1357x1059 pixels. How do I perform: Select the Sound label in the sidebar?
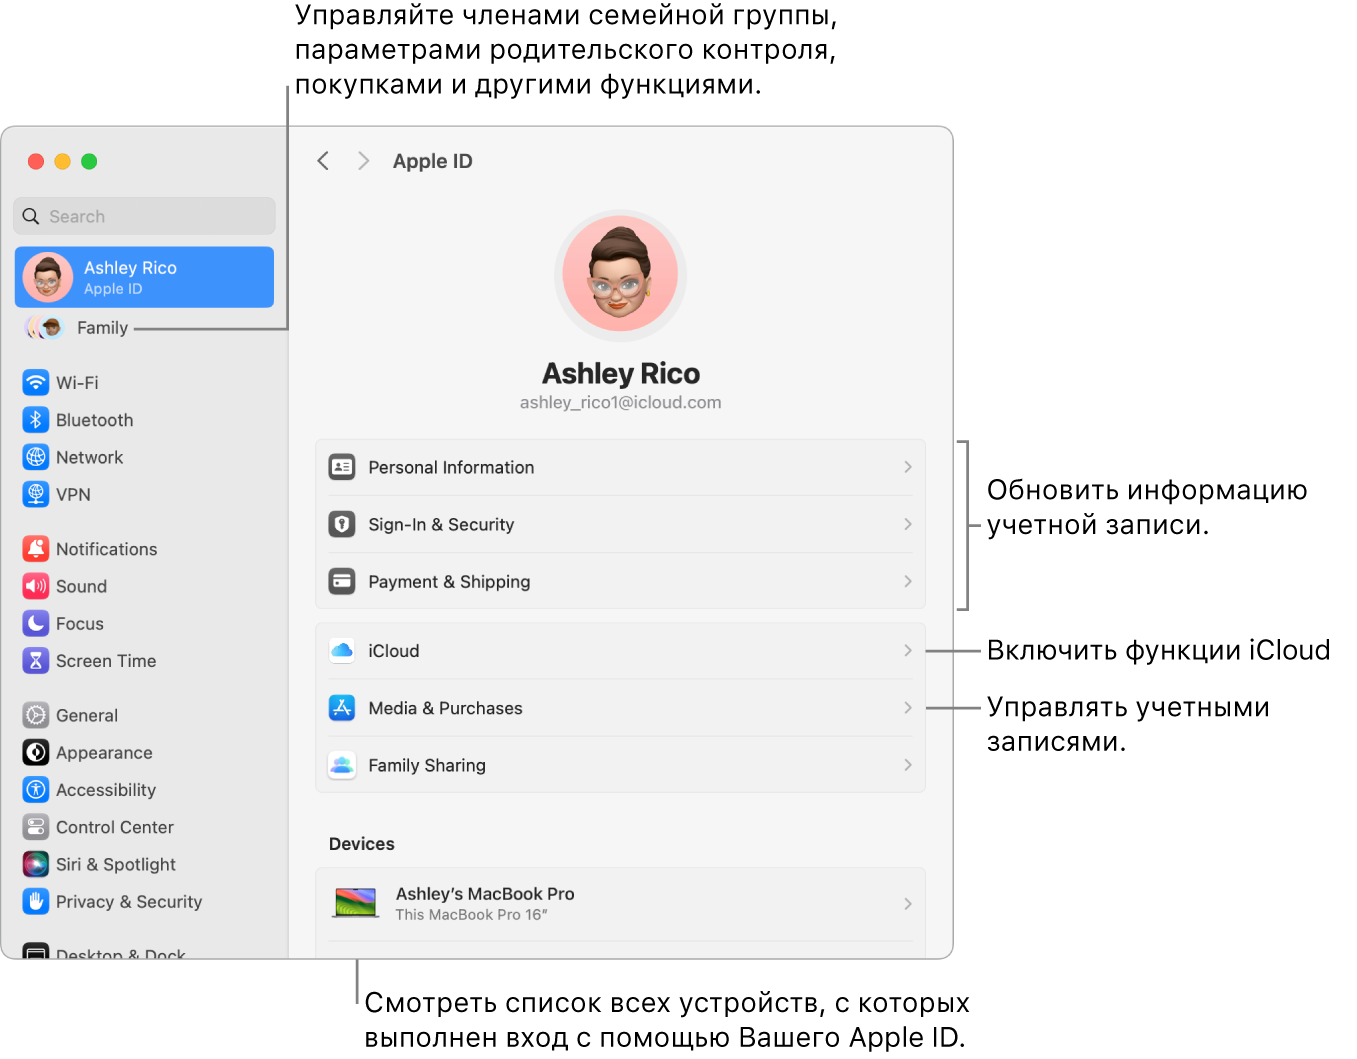click(x=81, y=586)
